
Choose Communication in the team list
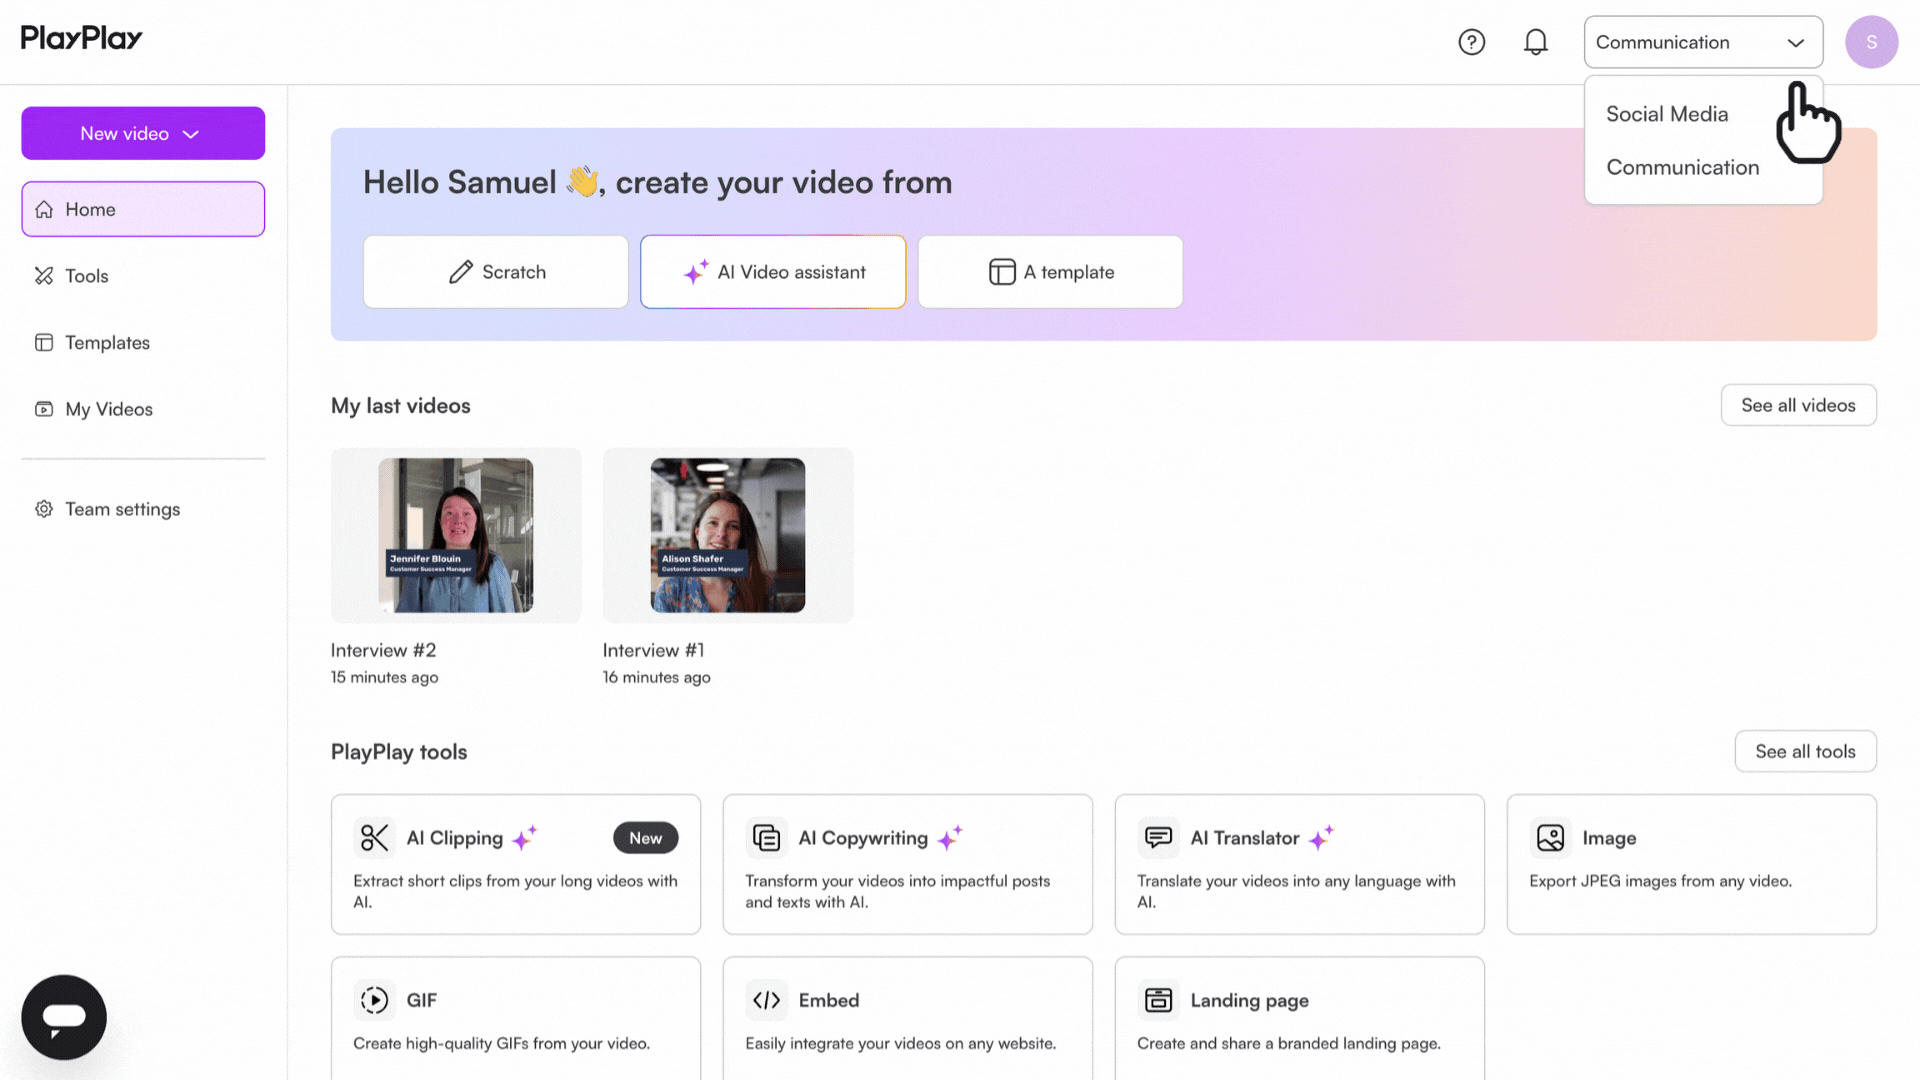click(x=1682, y=167)
